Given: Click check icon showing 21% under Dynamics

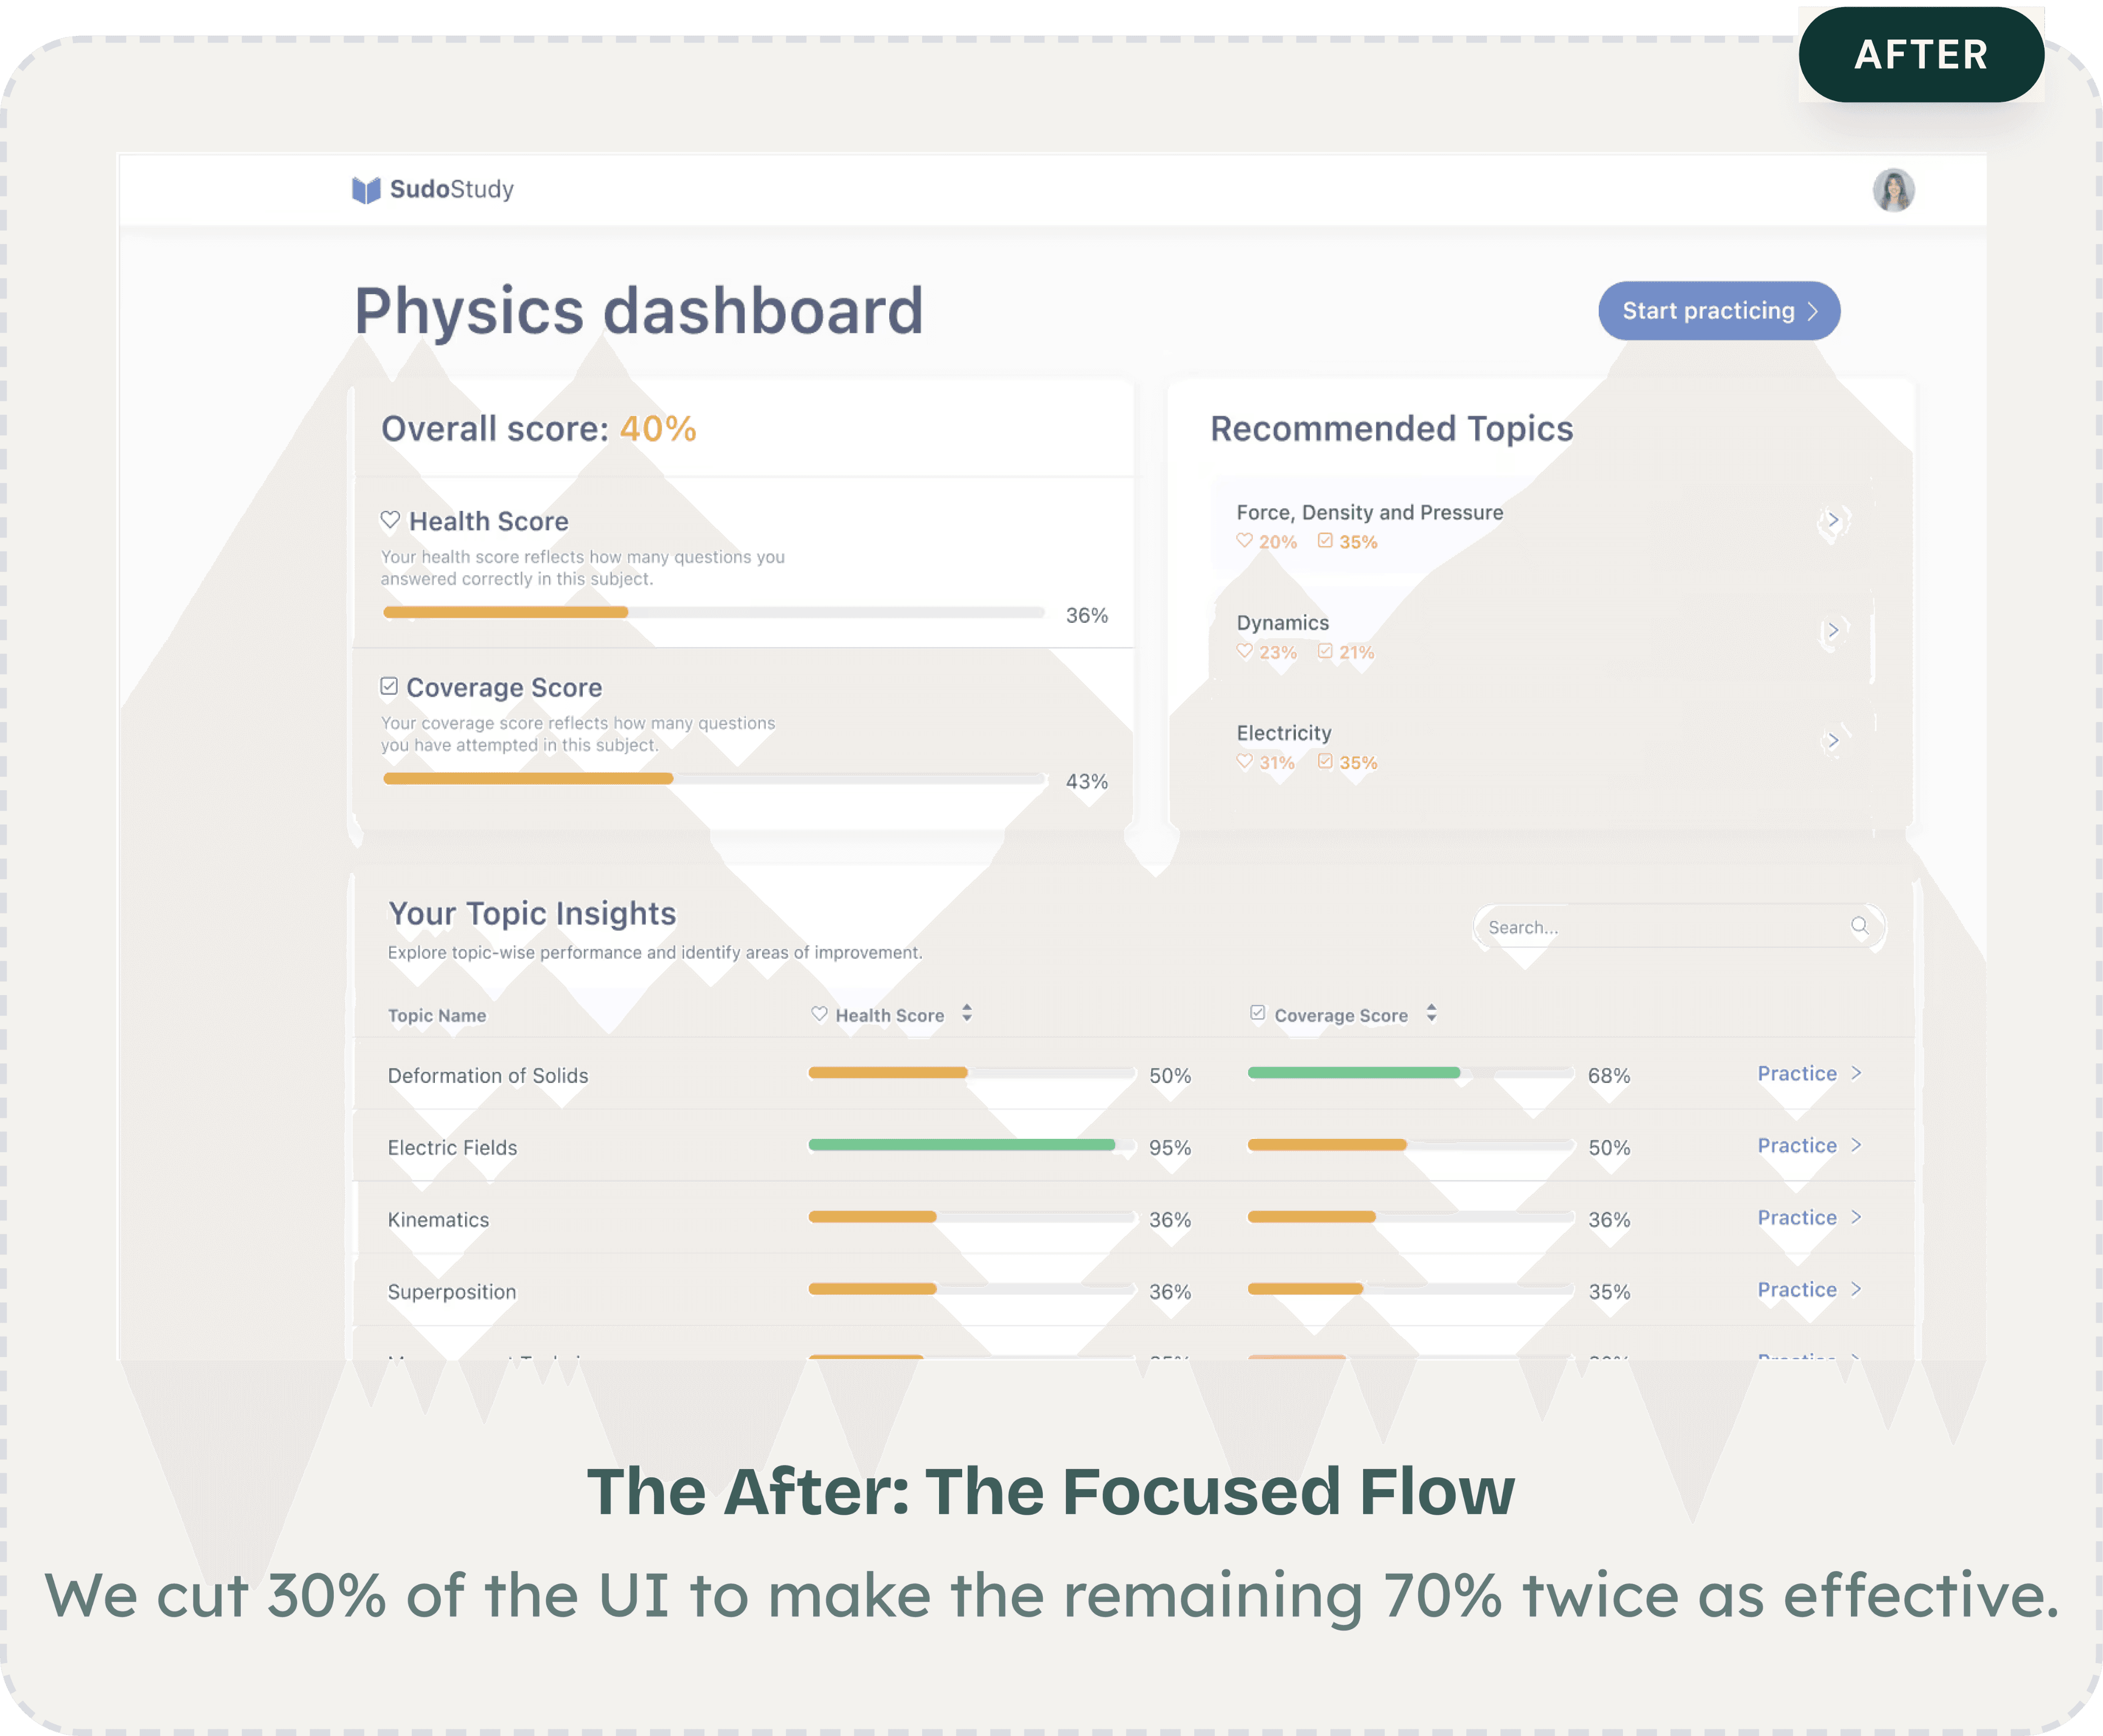Looking at the screenshot, I should point(1325,651).
